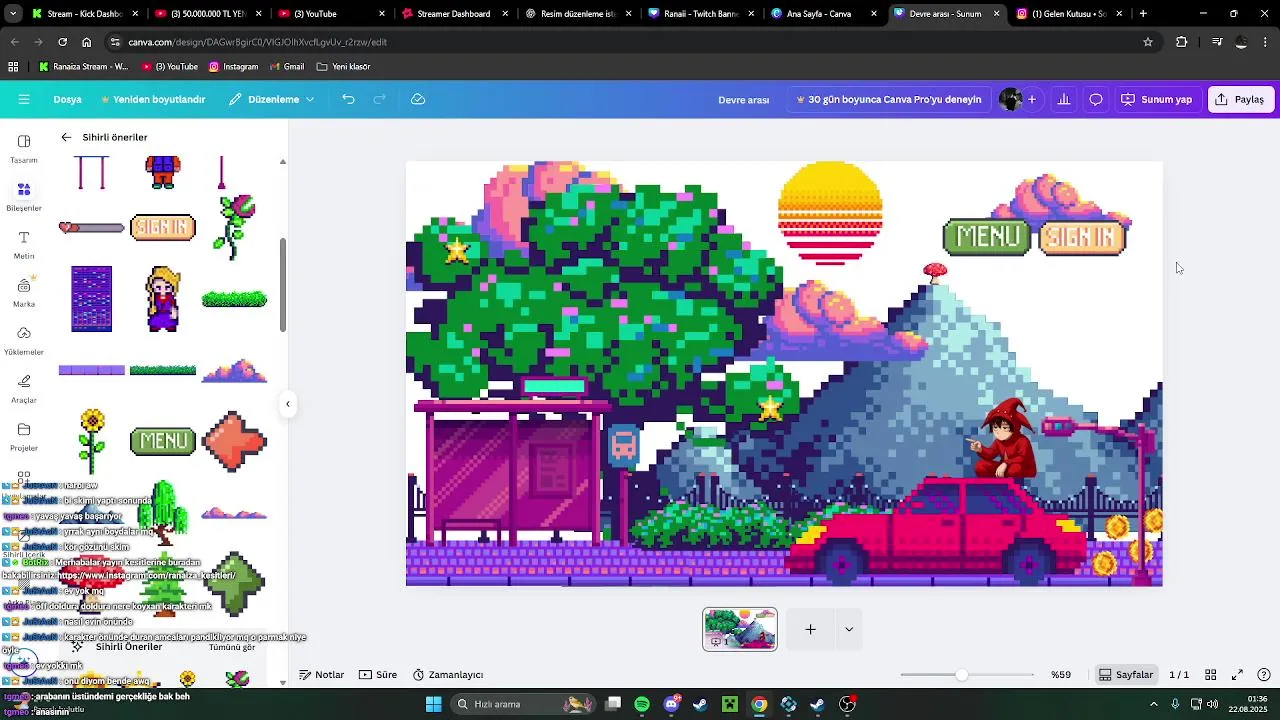Select the striped sun on canvas
The height and width of the screenshot is (720, 1280).
(x=830, y=213)
